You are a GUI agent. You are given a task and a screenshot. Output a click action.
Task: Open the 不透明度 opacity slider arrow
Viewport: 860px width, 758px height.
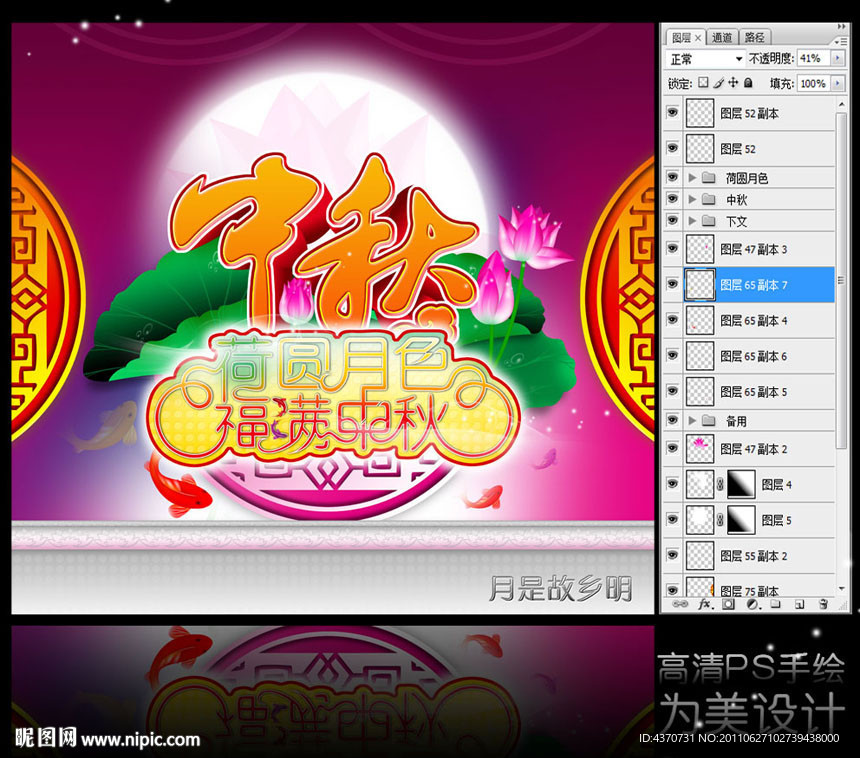pyautogui.click(x=838, y=58)
